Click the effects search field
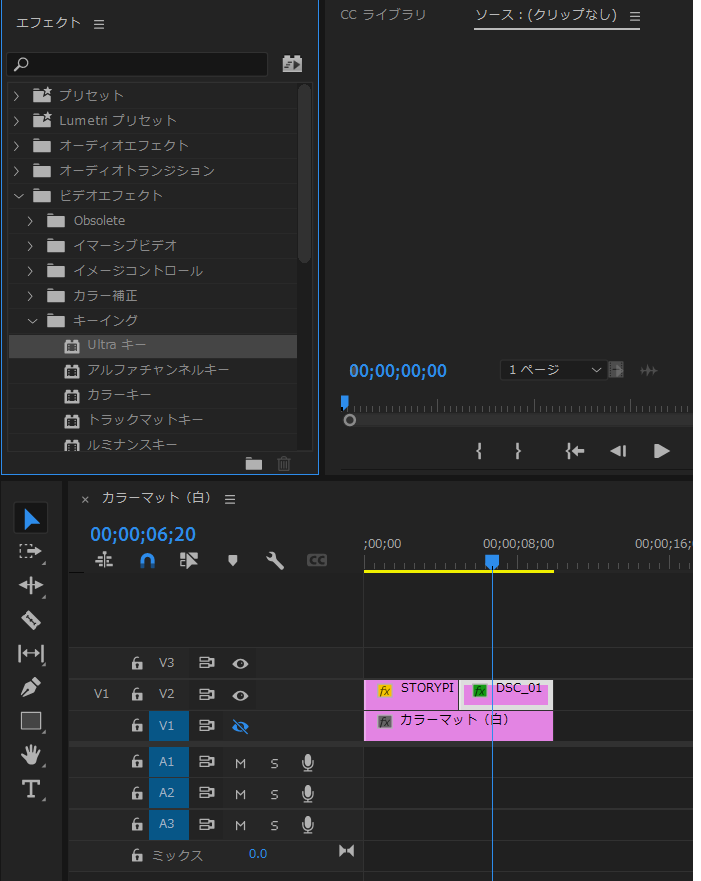701x881 pixels. pos(140,64)
